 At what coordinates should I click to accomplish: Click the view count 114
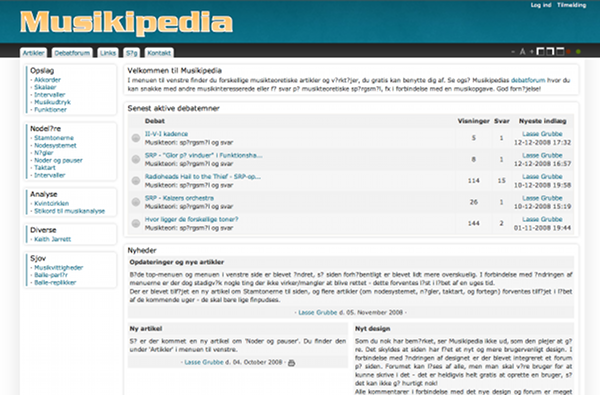coord(474,181)
